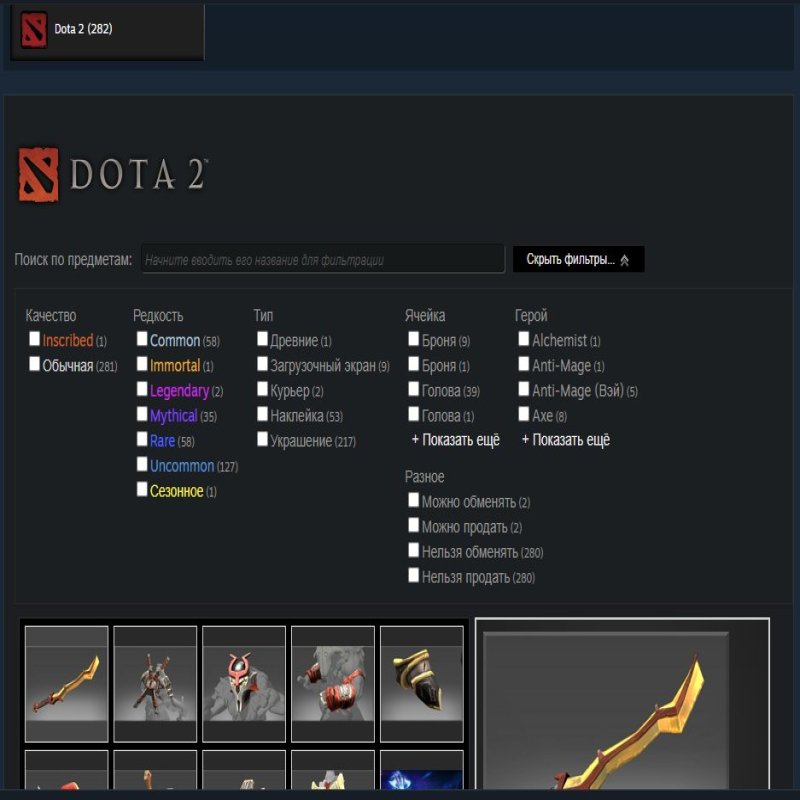Viewport: 800px width, 800px height.
Task: Check the Immortal rarity filter
Action: click(142, 364)
